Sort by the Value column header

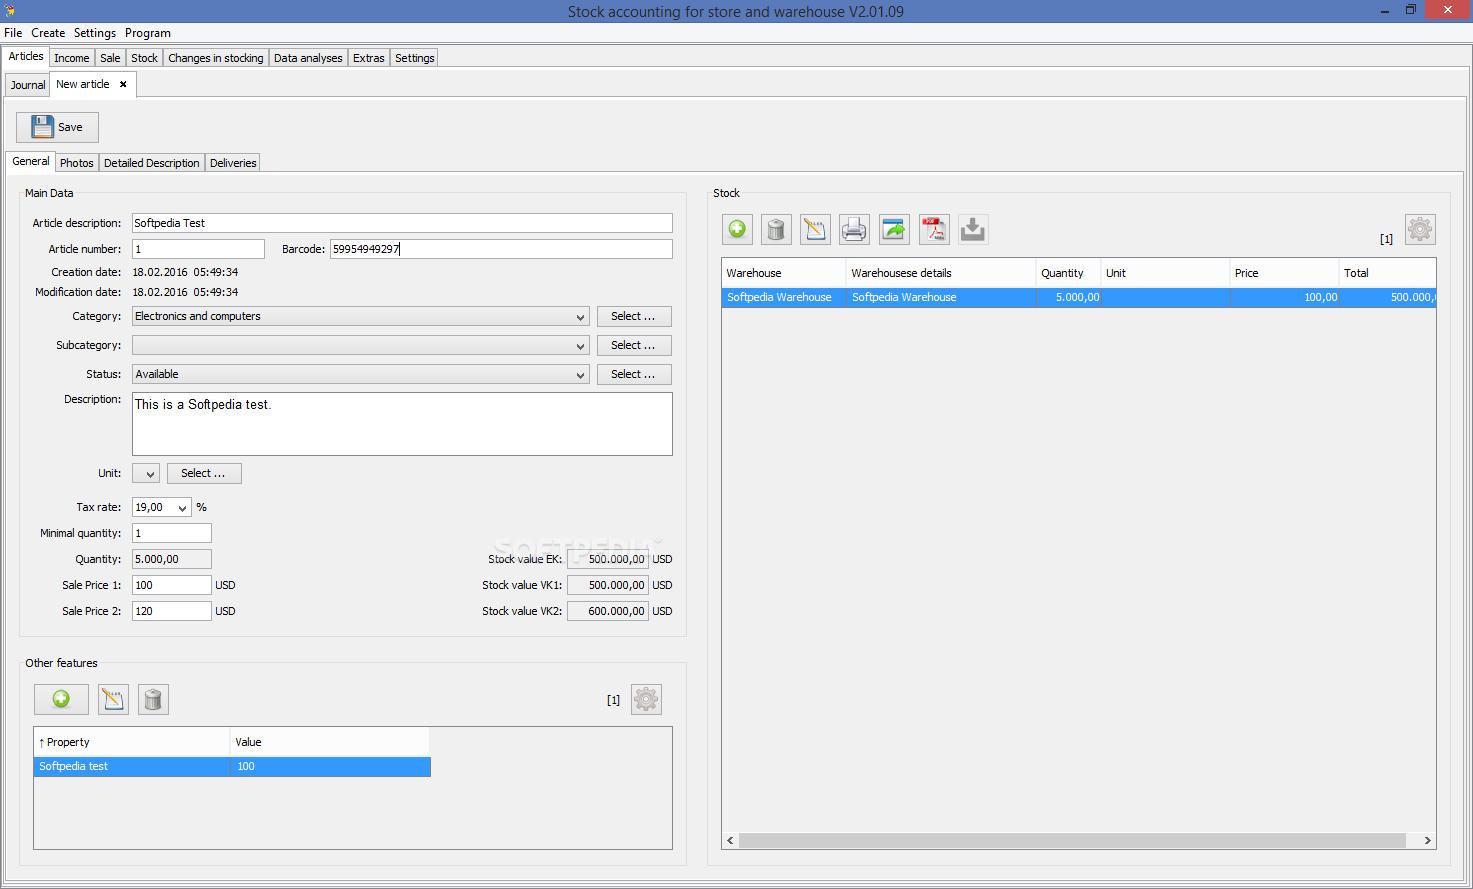[x=330, y=742]
